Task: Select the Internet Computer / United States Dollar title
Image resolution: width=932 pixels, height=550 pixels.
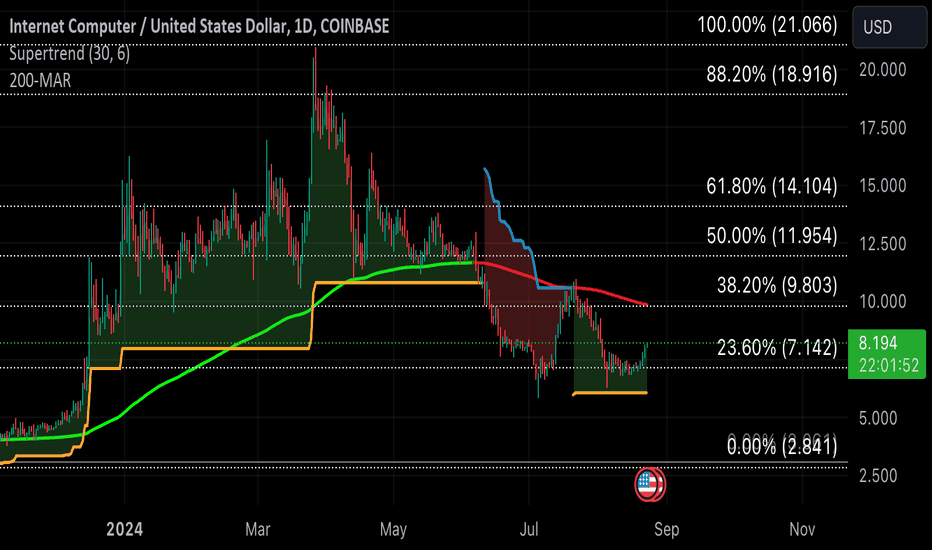Action: pos(199,26)
